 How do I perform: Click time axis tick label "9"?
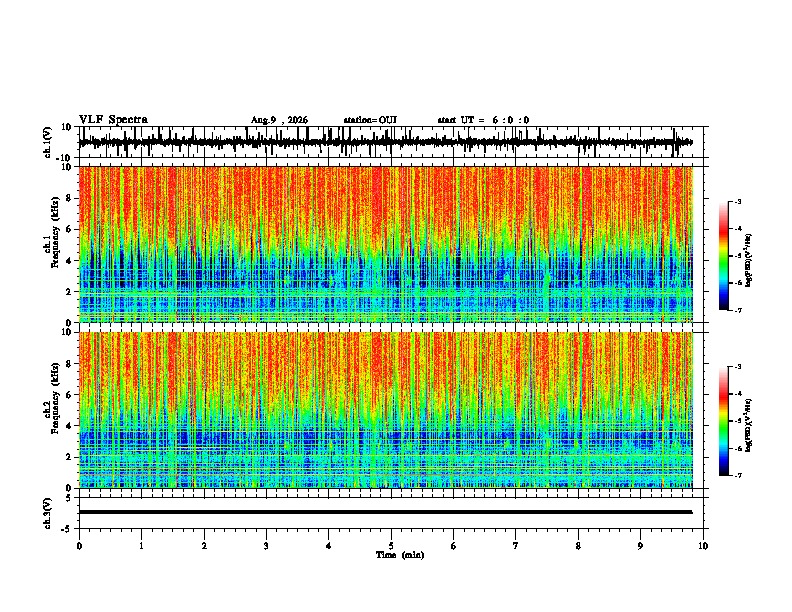(x=640, y=546)
